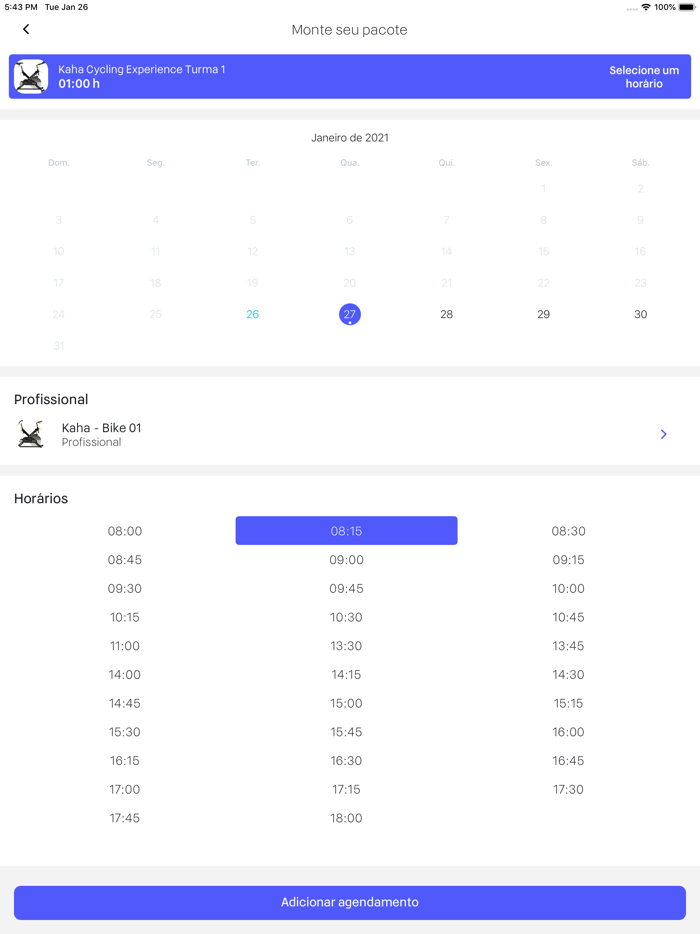Image resolution: width=700 pixels, height=934 pixels.
Task: Tap the battery icon in status bar
Action: [x=687, y=7]
